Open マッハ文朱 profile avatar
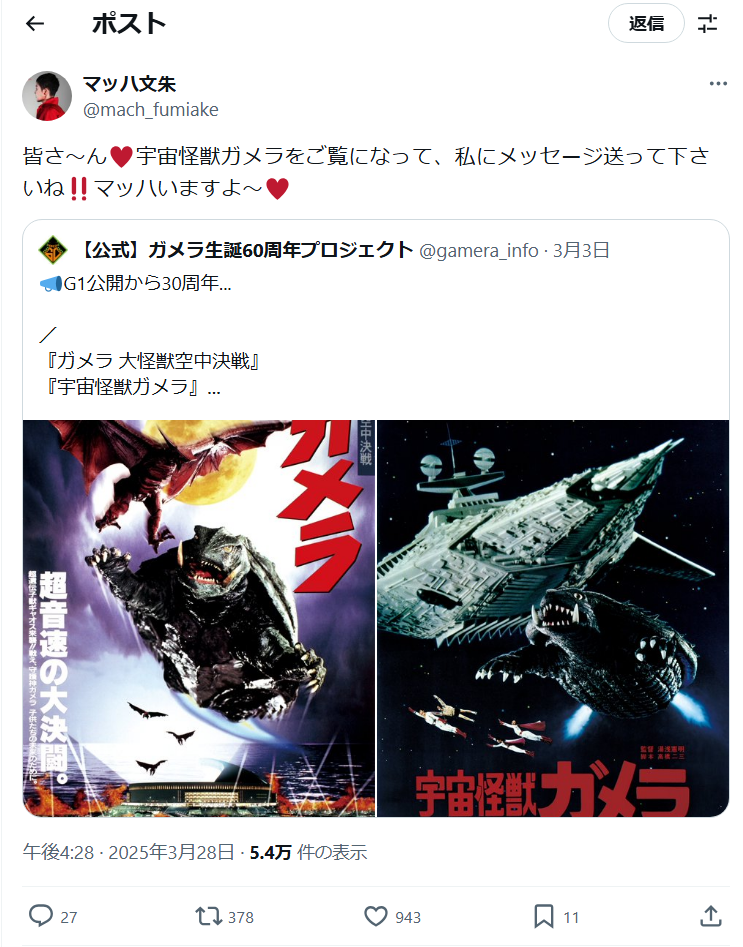The image size is (743, 947). [47, 96]
